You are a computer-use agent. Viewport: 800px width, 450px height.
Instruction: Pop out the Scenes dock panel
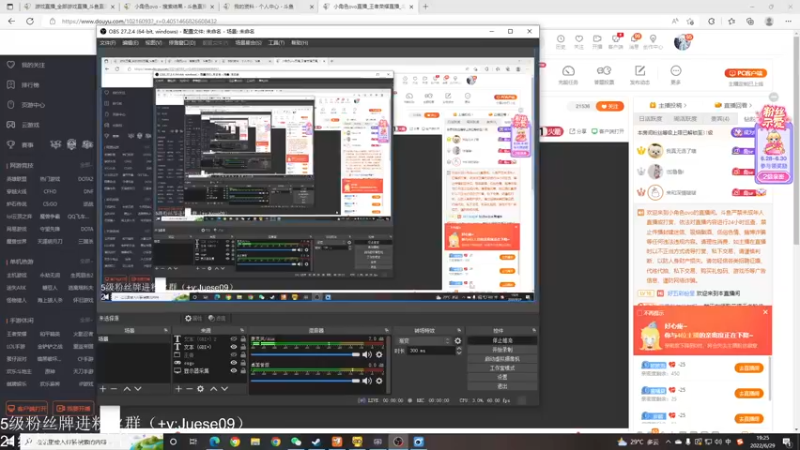point(166,331)
